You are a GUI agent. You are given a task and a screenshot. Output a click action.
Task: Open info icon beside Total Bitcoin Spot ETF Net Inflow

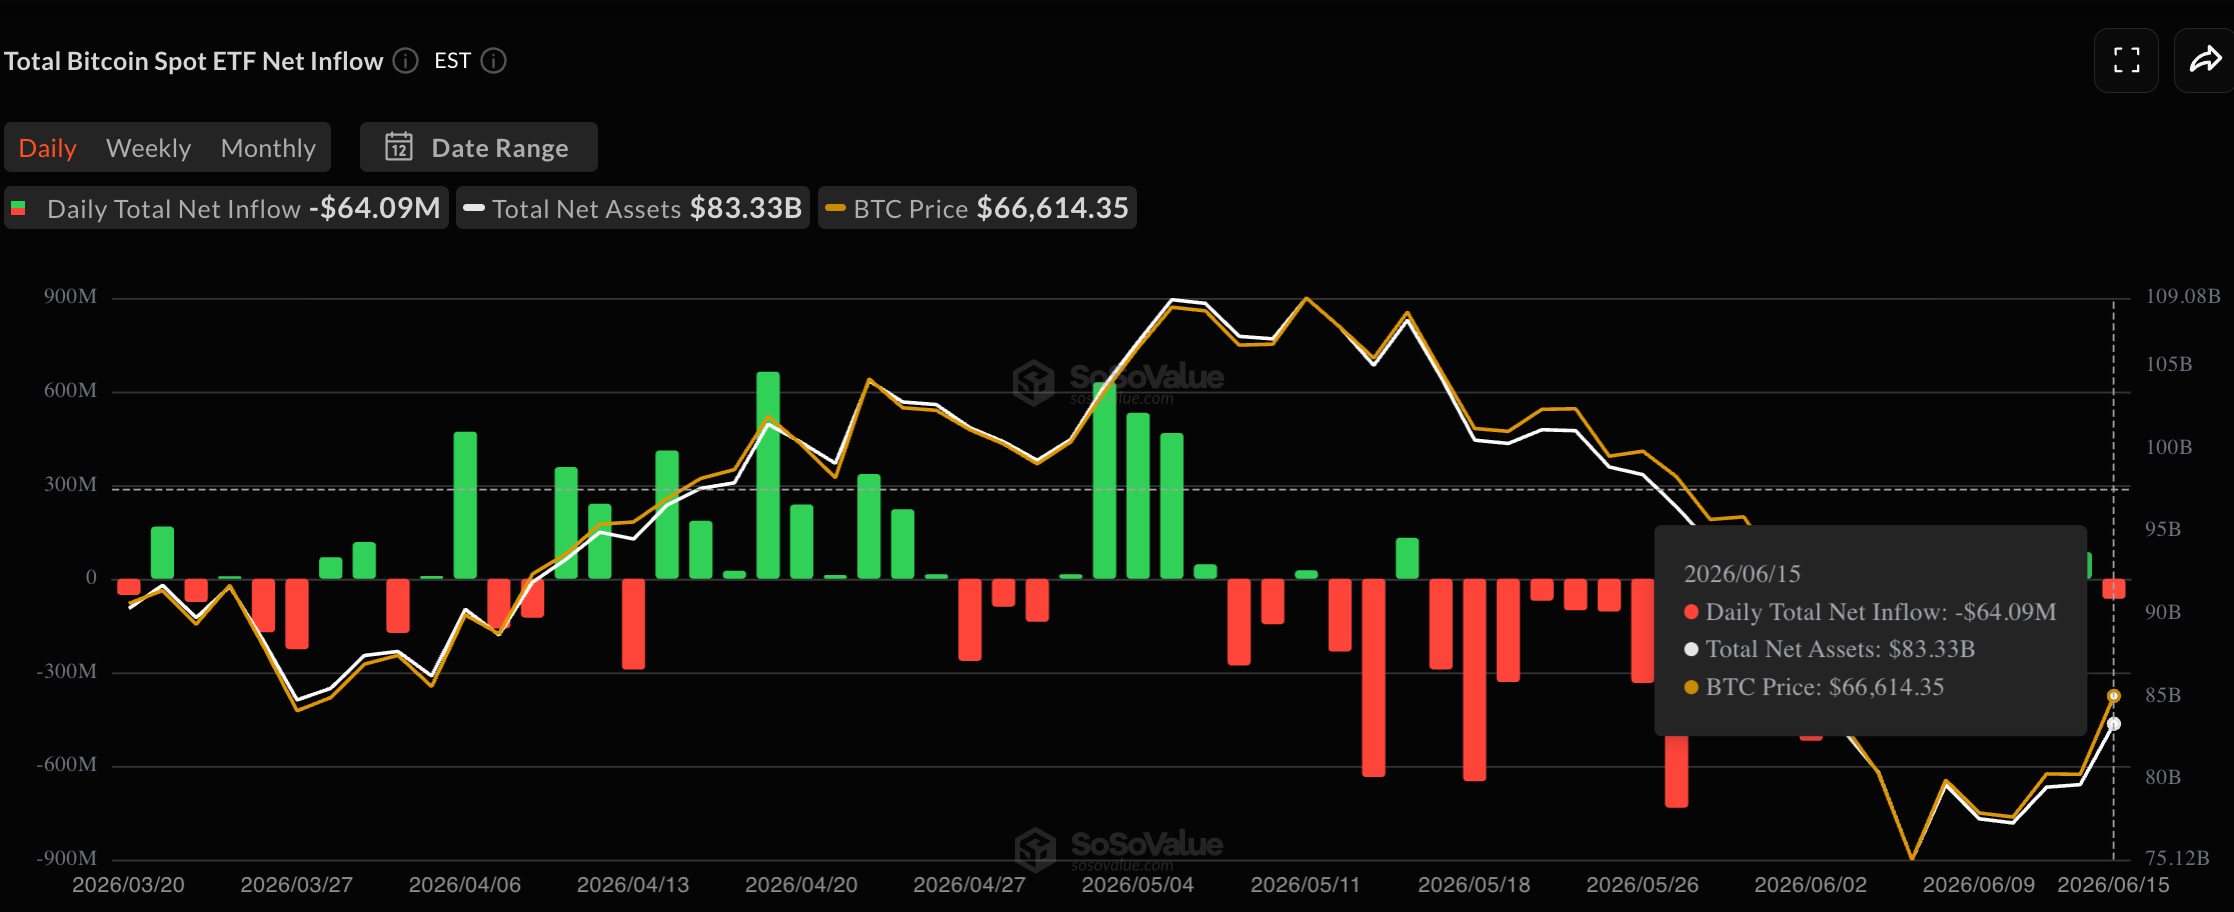click(405, 61)
